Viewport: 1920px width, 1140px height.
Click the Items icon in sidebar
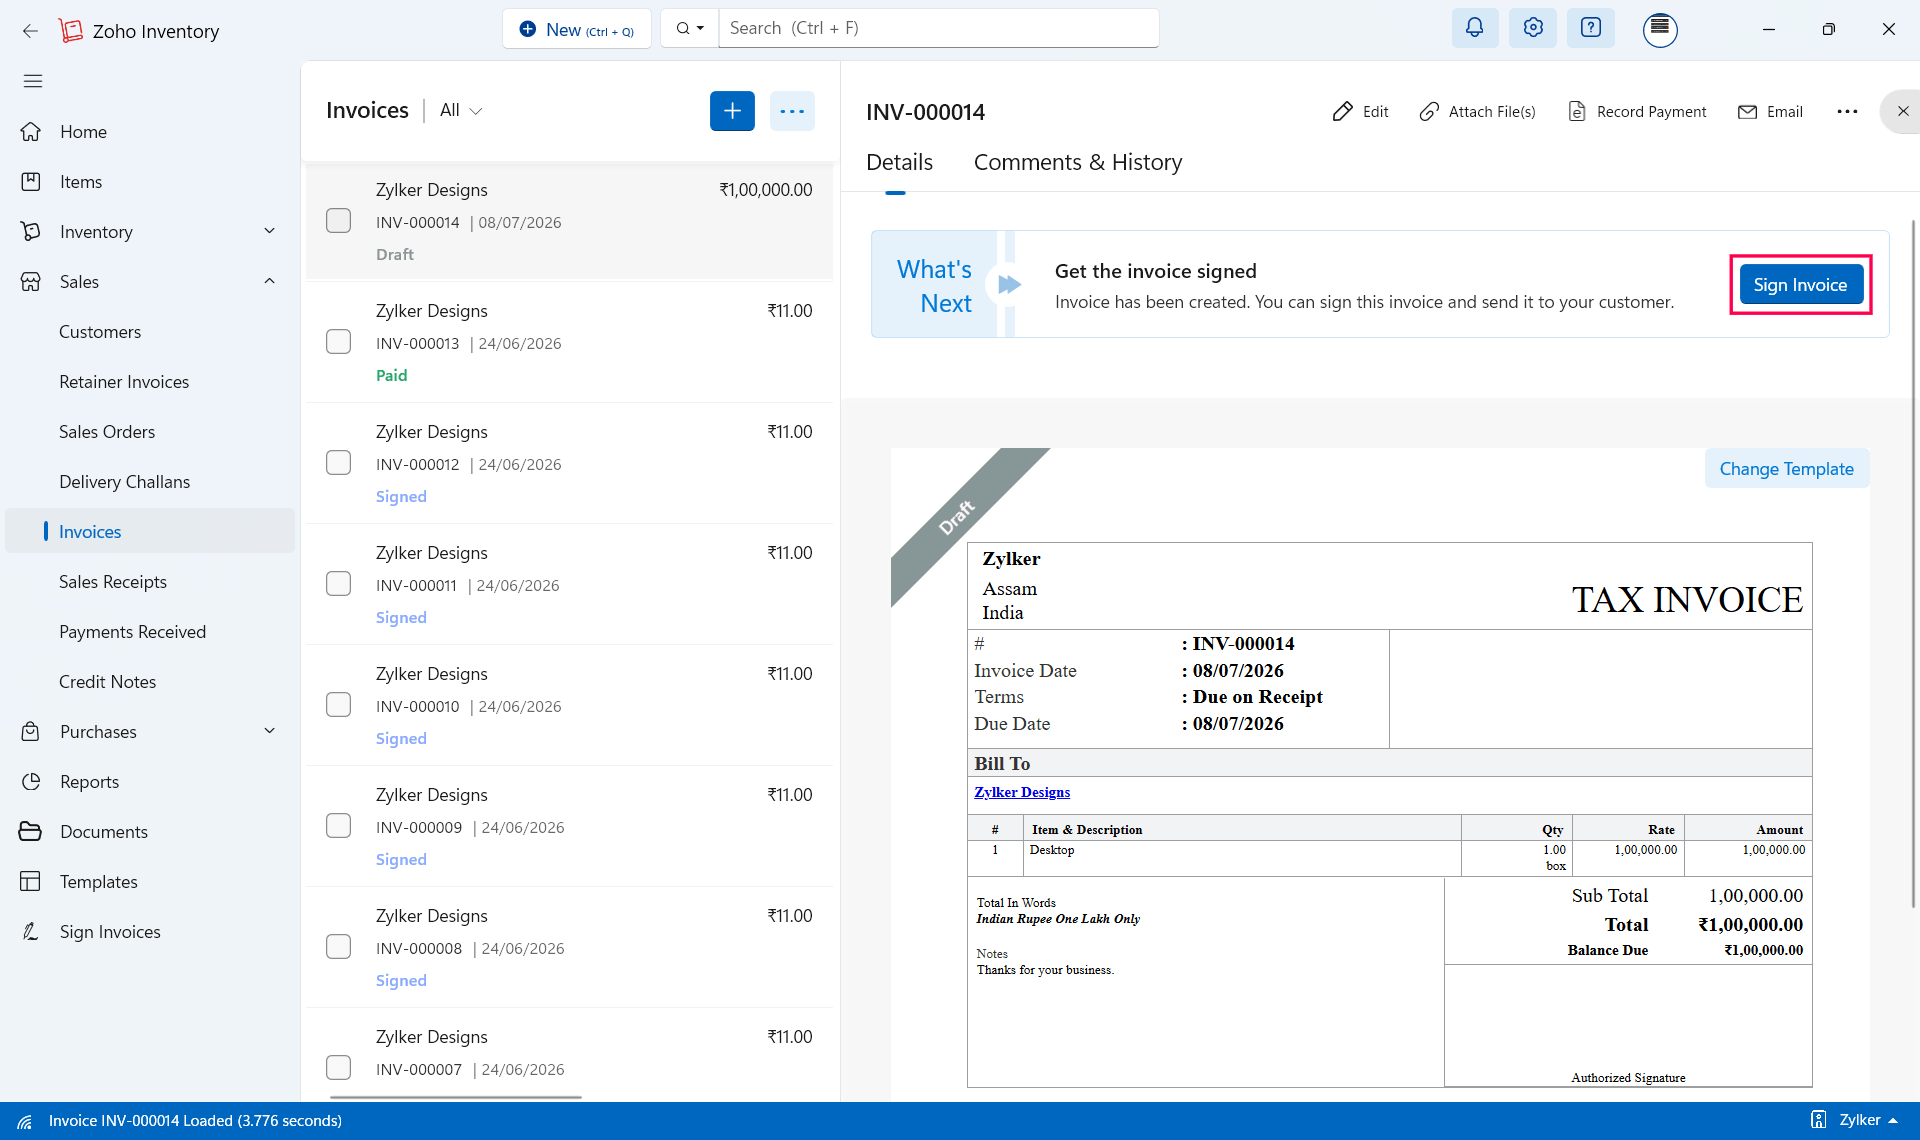coord(31,182)
